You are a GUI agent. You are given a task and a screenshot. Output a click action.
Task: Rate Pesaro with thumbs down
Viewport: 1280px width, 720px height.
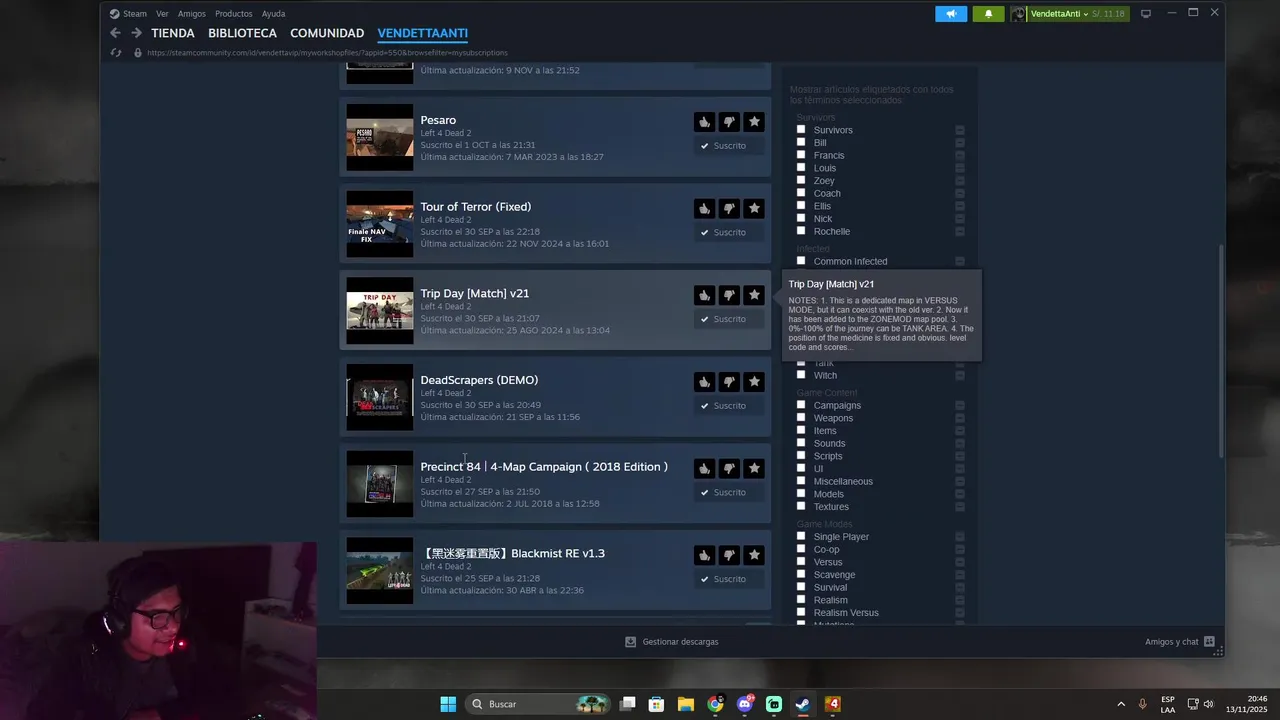point(729,122)
